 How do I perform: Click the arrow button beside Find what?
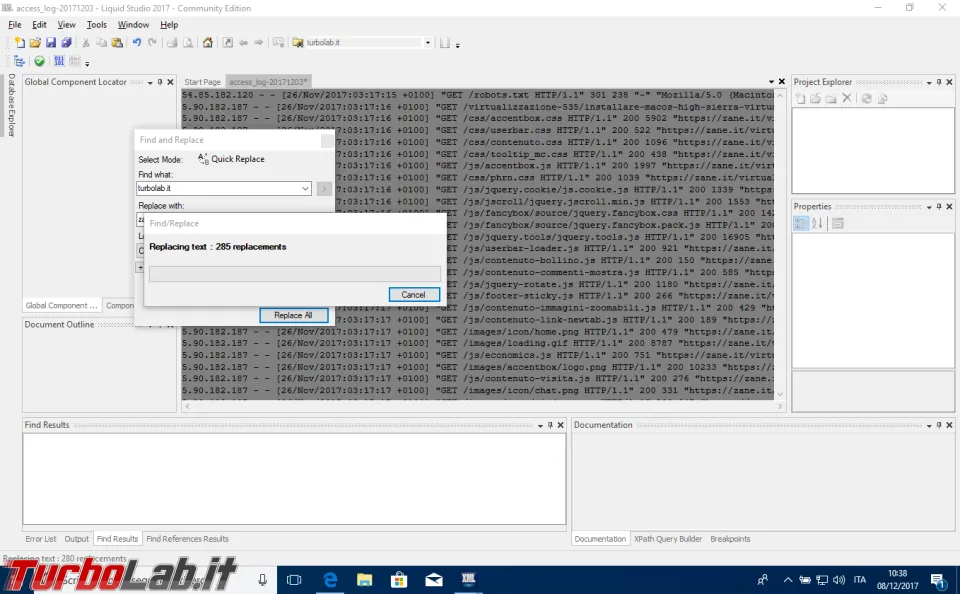pyautogui.click(x=324, y=189)
